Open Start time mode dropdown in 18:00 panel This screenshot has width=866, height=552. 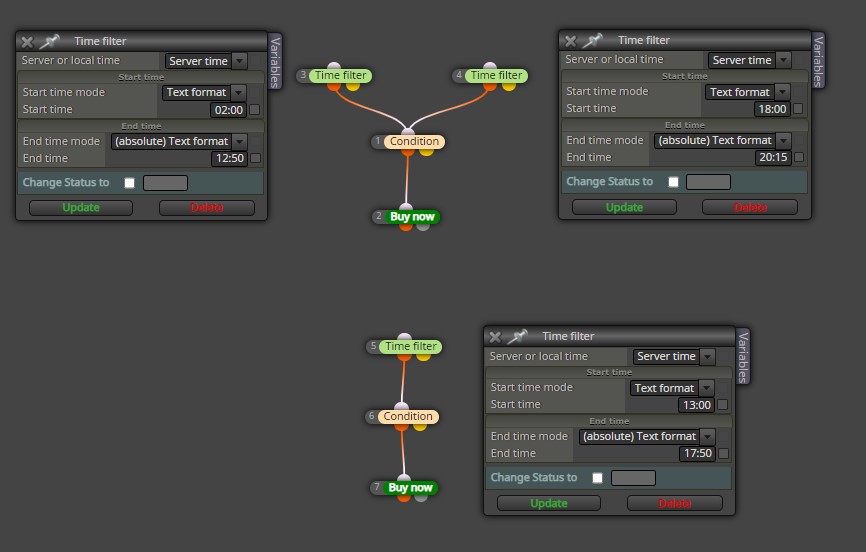coord(747,92)
